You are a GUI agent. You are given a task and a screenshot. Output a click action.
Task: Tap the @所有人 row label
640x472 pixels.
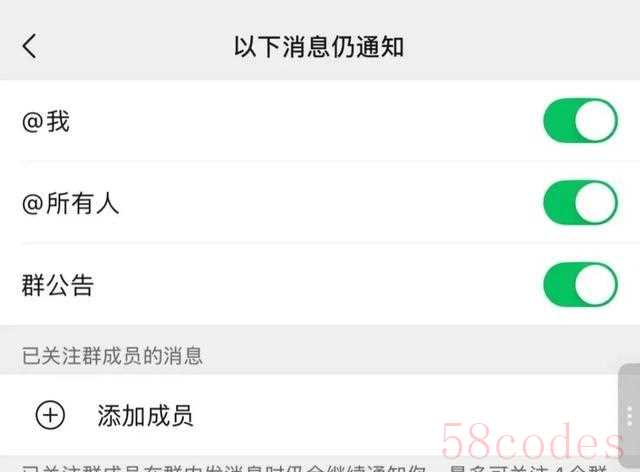[70, 203]
